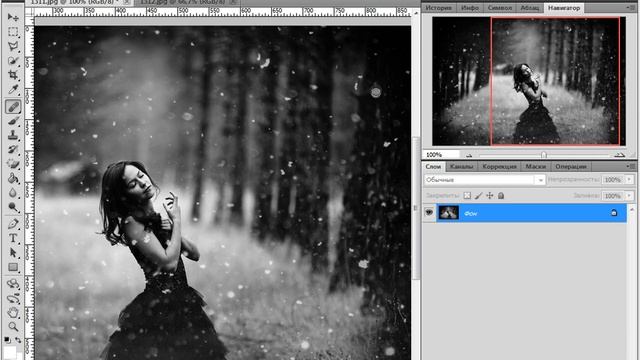Screen dimensions: 640x360
Task: Open the Navigator panel options menu
Action: pos(631,7)
